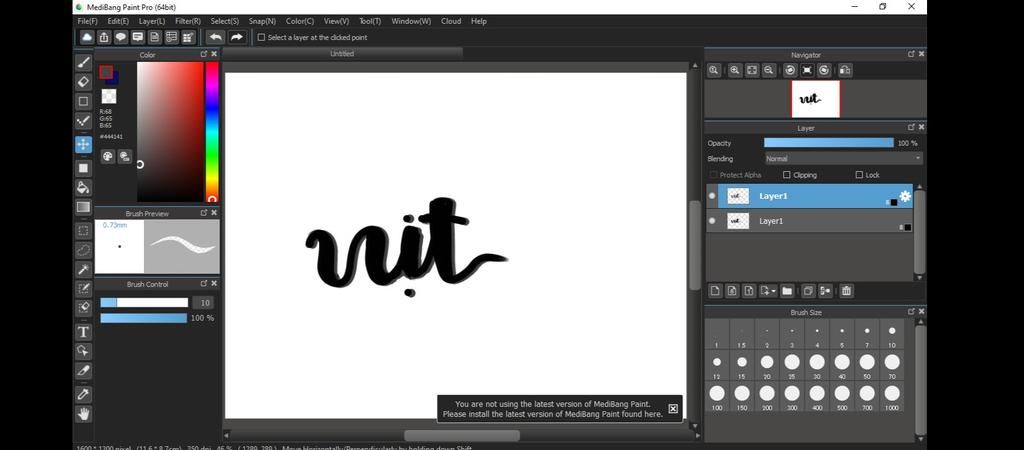Viewport: 1024px width, 450px height.
Task: Close the Brush Control panel
Action: (214, 283)
